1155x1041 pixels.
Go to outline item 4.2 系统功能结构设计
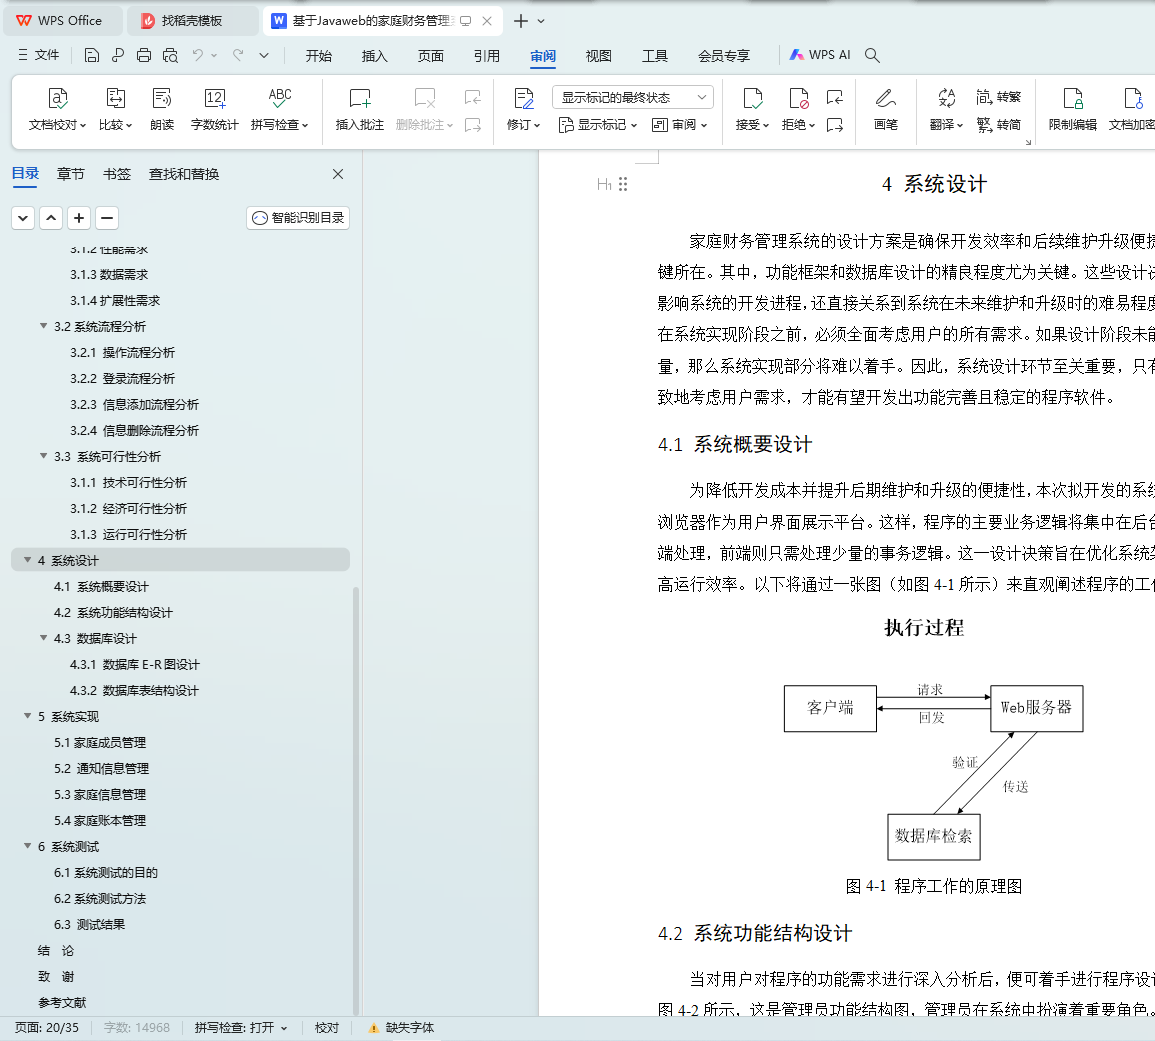(113, 612)
